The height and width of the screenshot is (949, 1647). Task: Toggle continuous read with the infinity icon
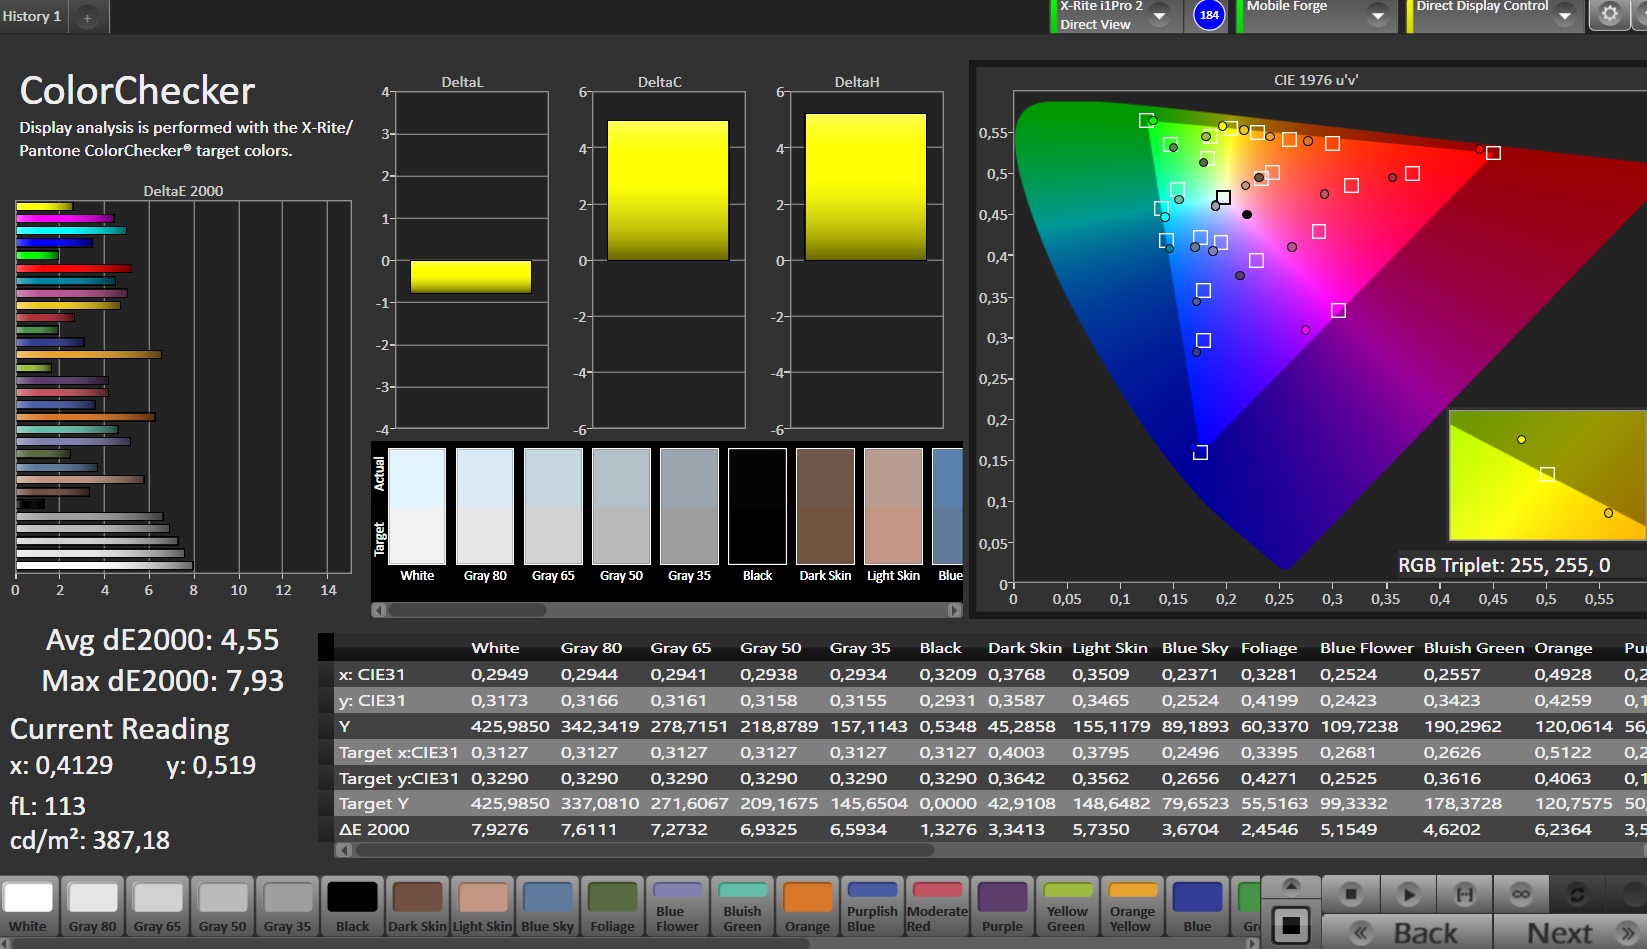click(x=1520, y=893)
